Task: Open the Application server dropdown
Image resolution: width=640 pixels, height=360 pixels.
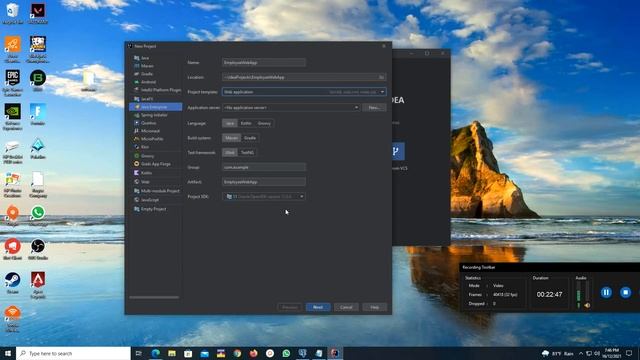Action: tap(291, 107)
